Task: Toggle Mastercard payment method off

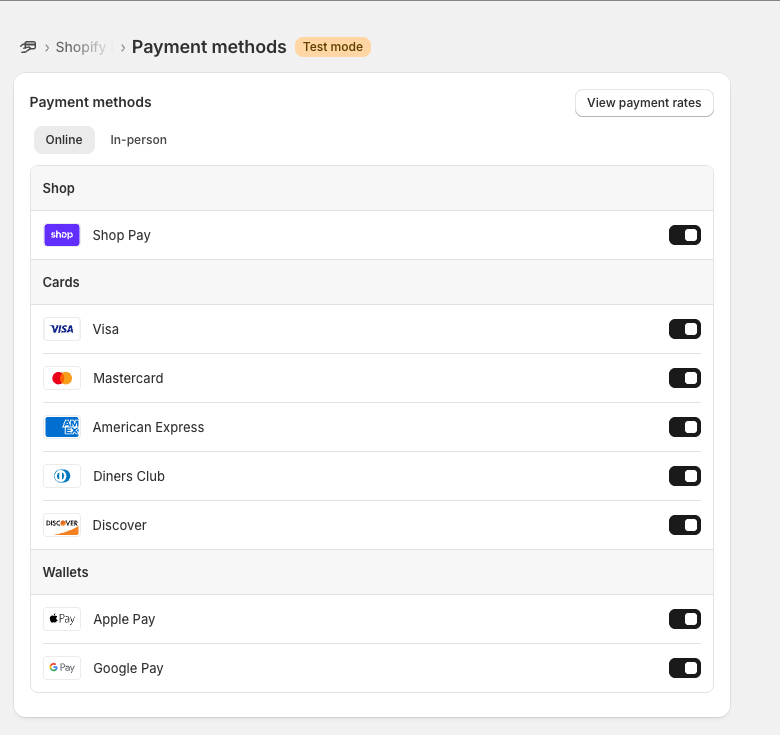Action: point(684,378)
